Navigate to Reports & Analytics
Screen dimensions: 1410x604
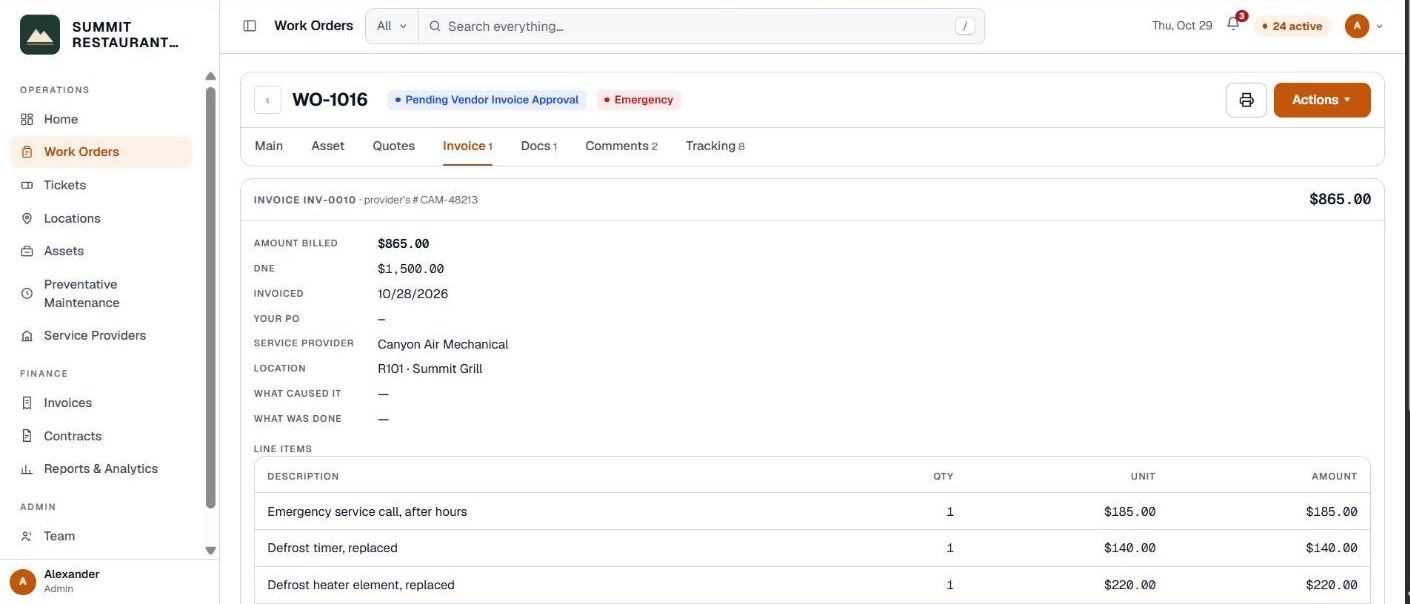pyautogui.click(x=101, y=469)
